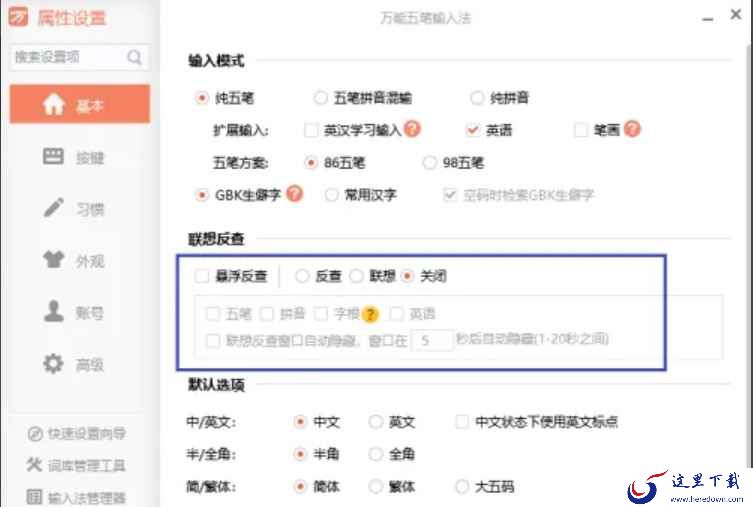The image size is (753, 507).
Task: Select 反查 radio option
Action: 302,276
